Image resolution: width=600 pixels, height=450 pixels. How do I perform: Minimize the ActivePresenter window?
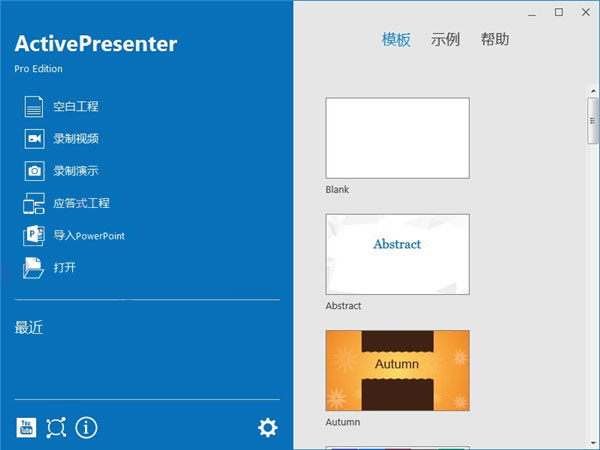(532, 13)
